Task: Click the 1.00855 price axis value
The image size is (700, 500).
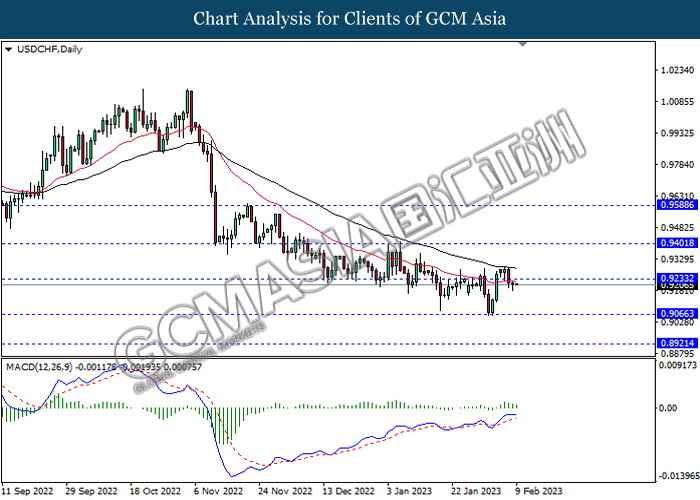Action: 677,102
